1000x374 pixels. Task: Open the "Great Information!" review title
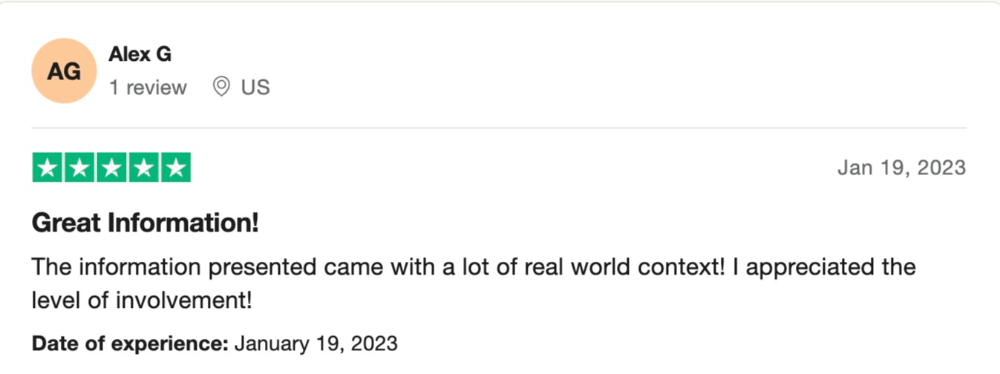coord(145,223)
